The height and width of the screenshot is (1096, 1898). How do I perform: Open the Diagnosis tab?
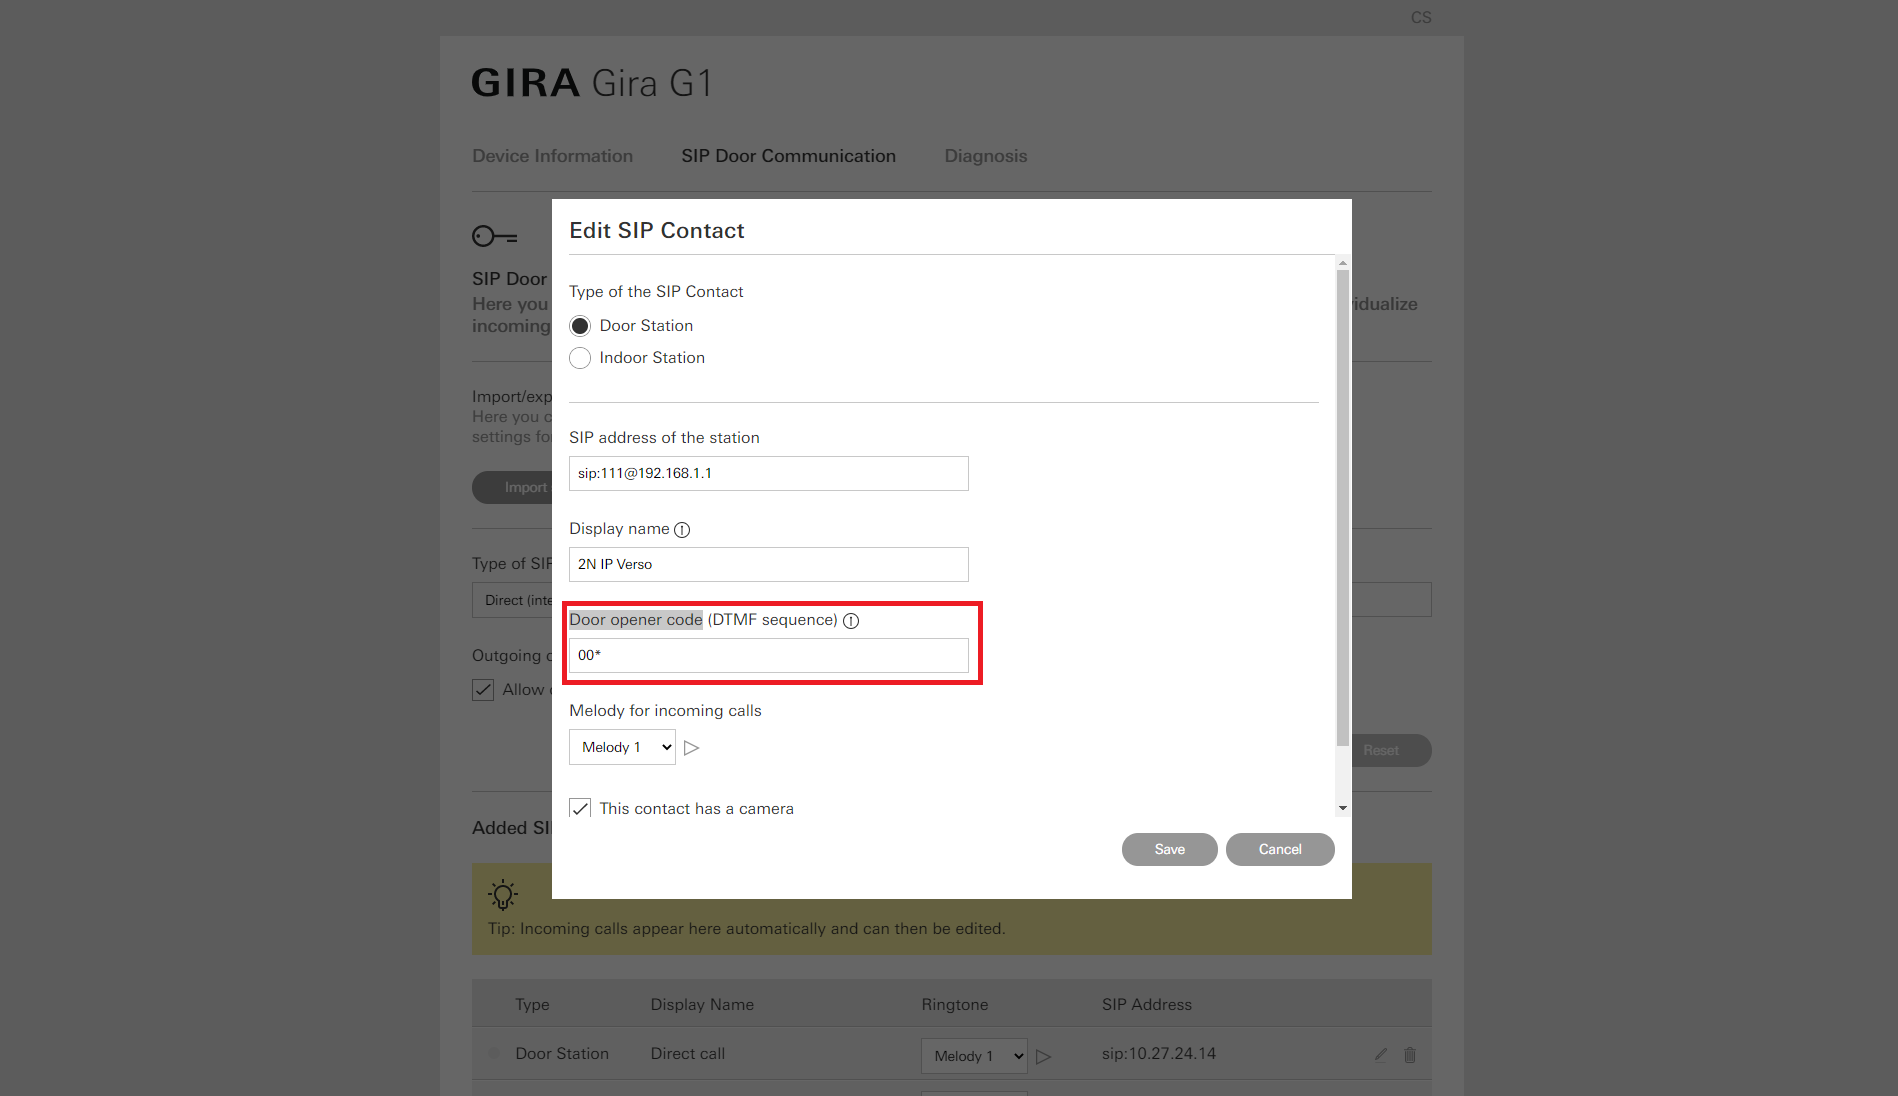point(985,156)
